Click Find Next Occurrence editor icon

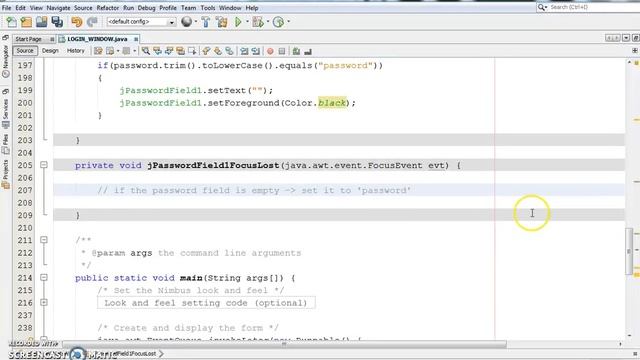coord(169,51)
